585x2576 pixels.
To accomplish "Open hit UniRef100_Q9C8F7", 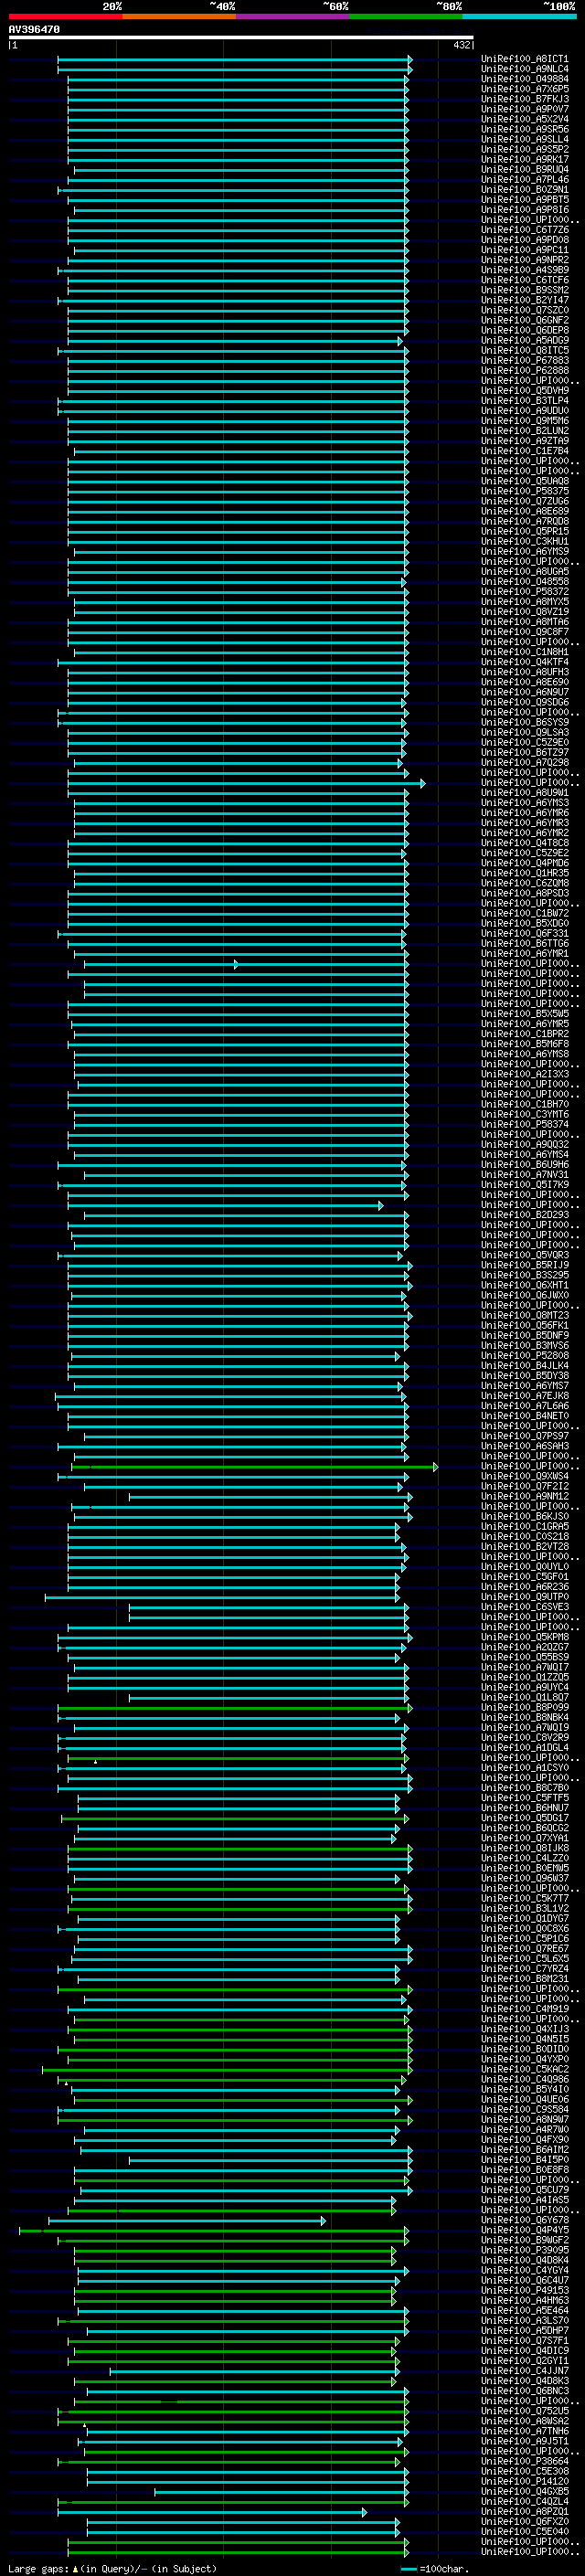I will tap(525, 632).
